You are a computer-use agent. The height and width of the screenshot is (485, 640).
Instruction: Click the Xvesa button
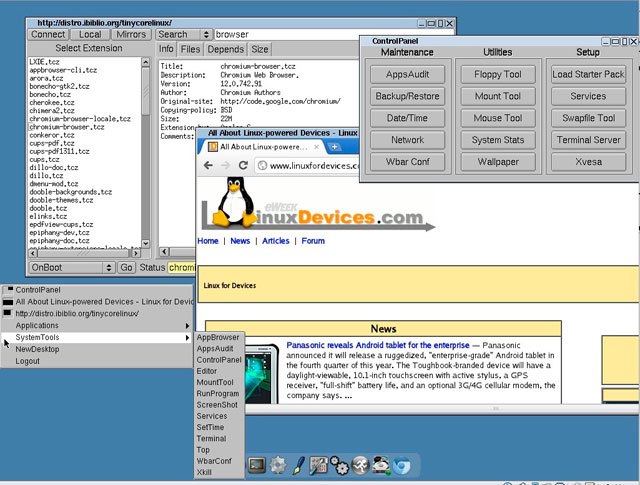pos(588,162)
